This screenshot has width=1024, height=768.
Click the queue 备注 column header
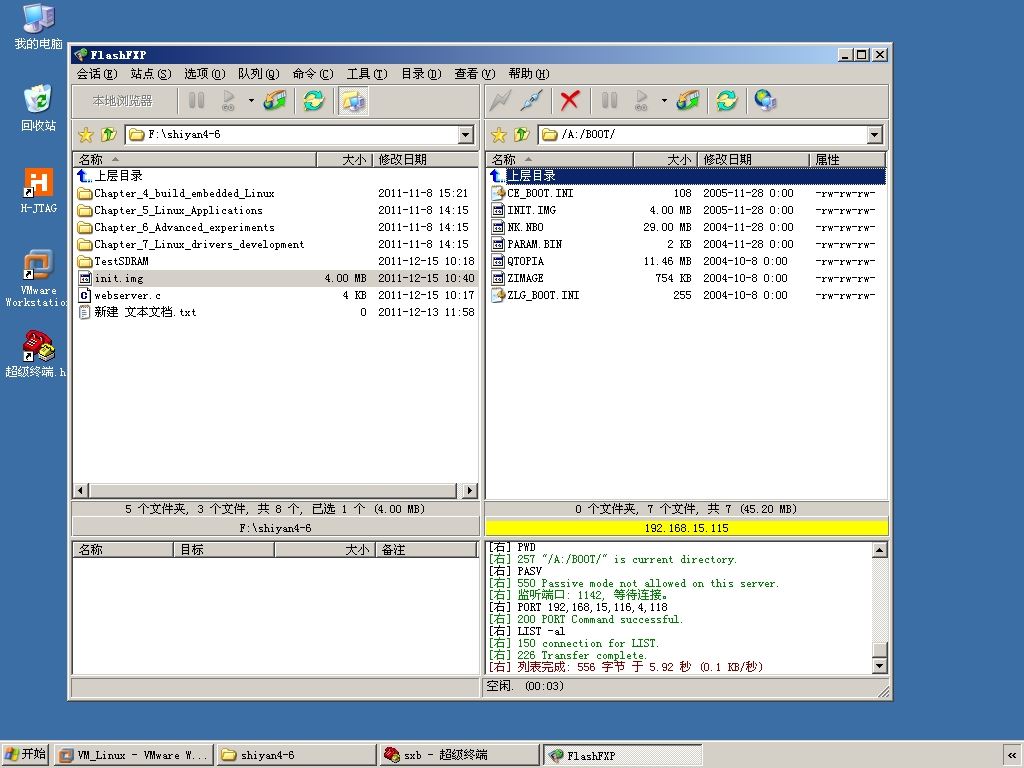pos(426,550)
